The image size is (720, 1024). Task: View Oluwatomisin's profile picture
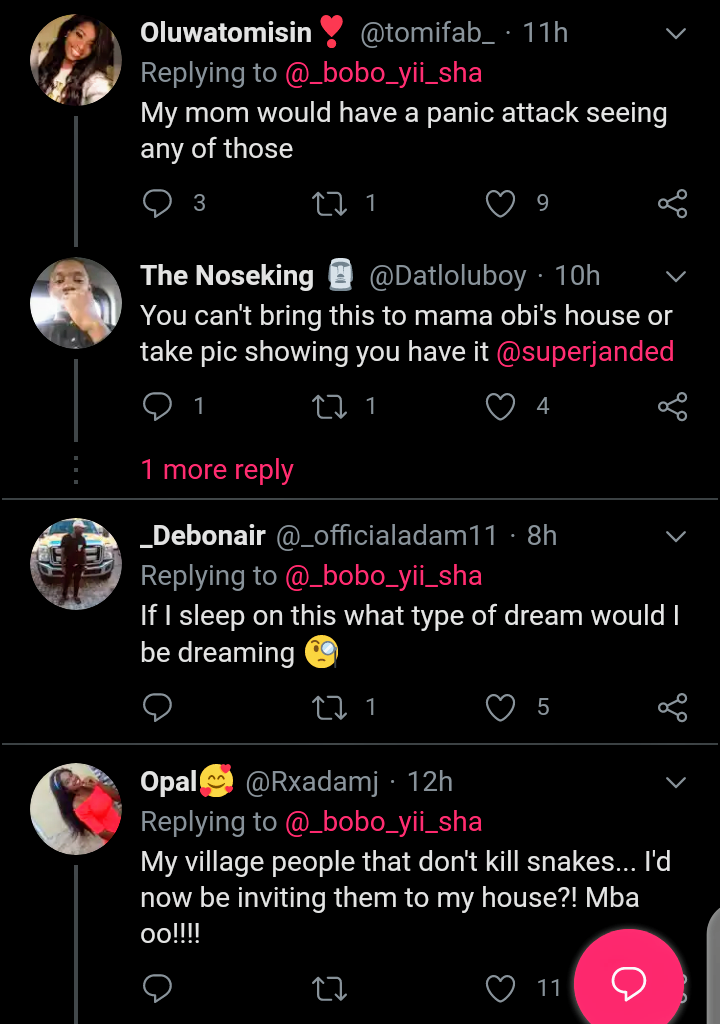tap(76, 60)
